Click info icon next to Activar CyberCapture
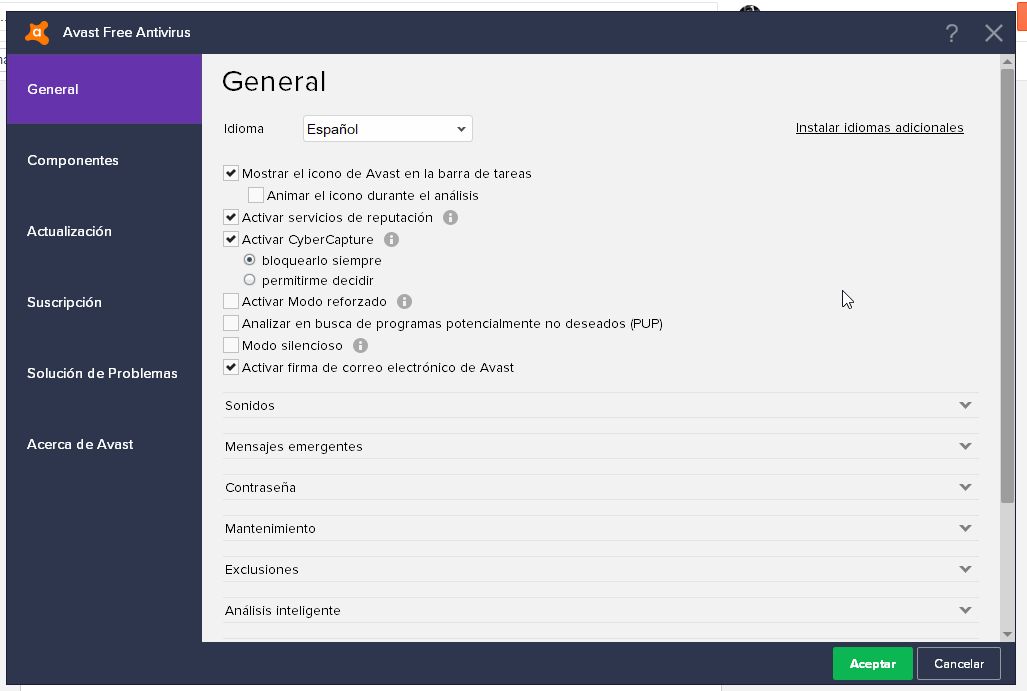 point(391,240)
